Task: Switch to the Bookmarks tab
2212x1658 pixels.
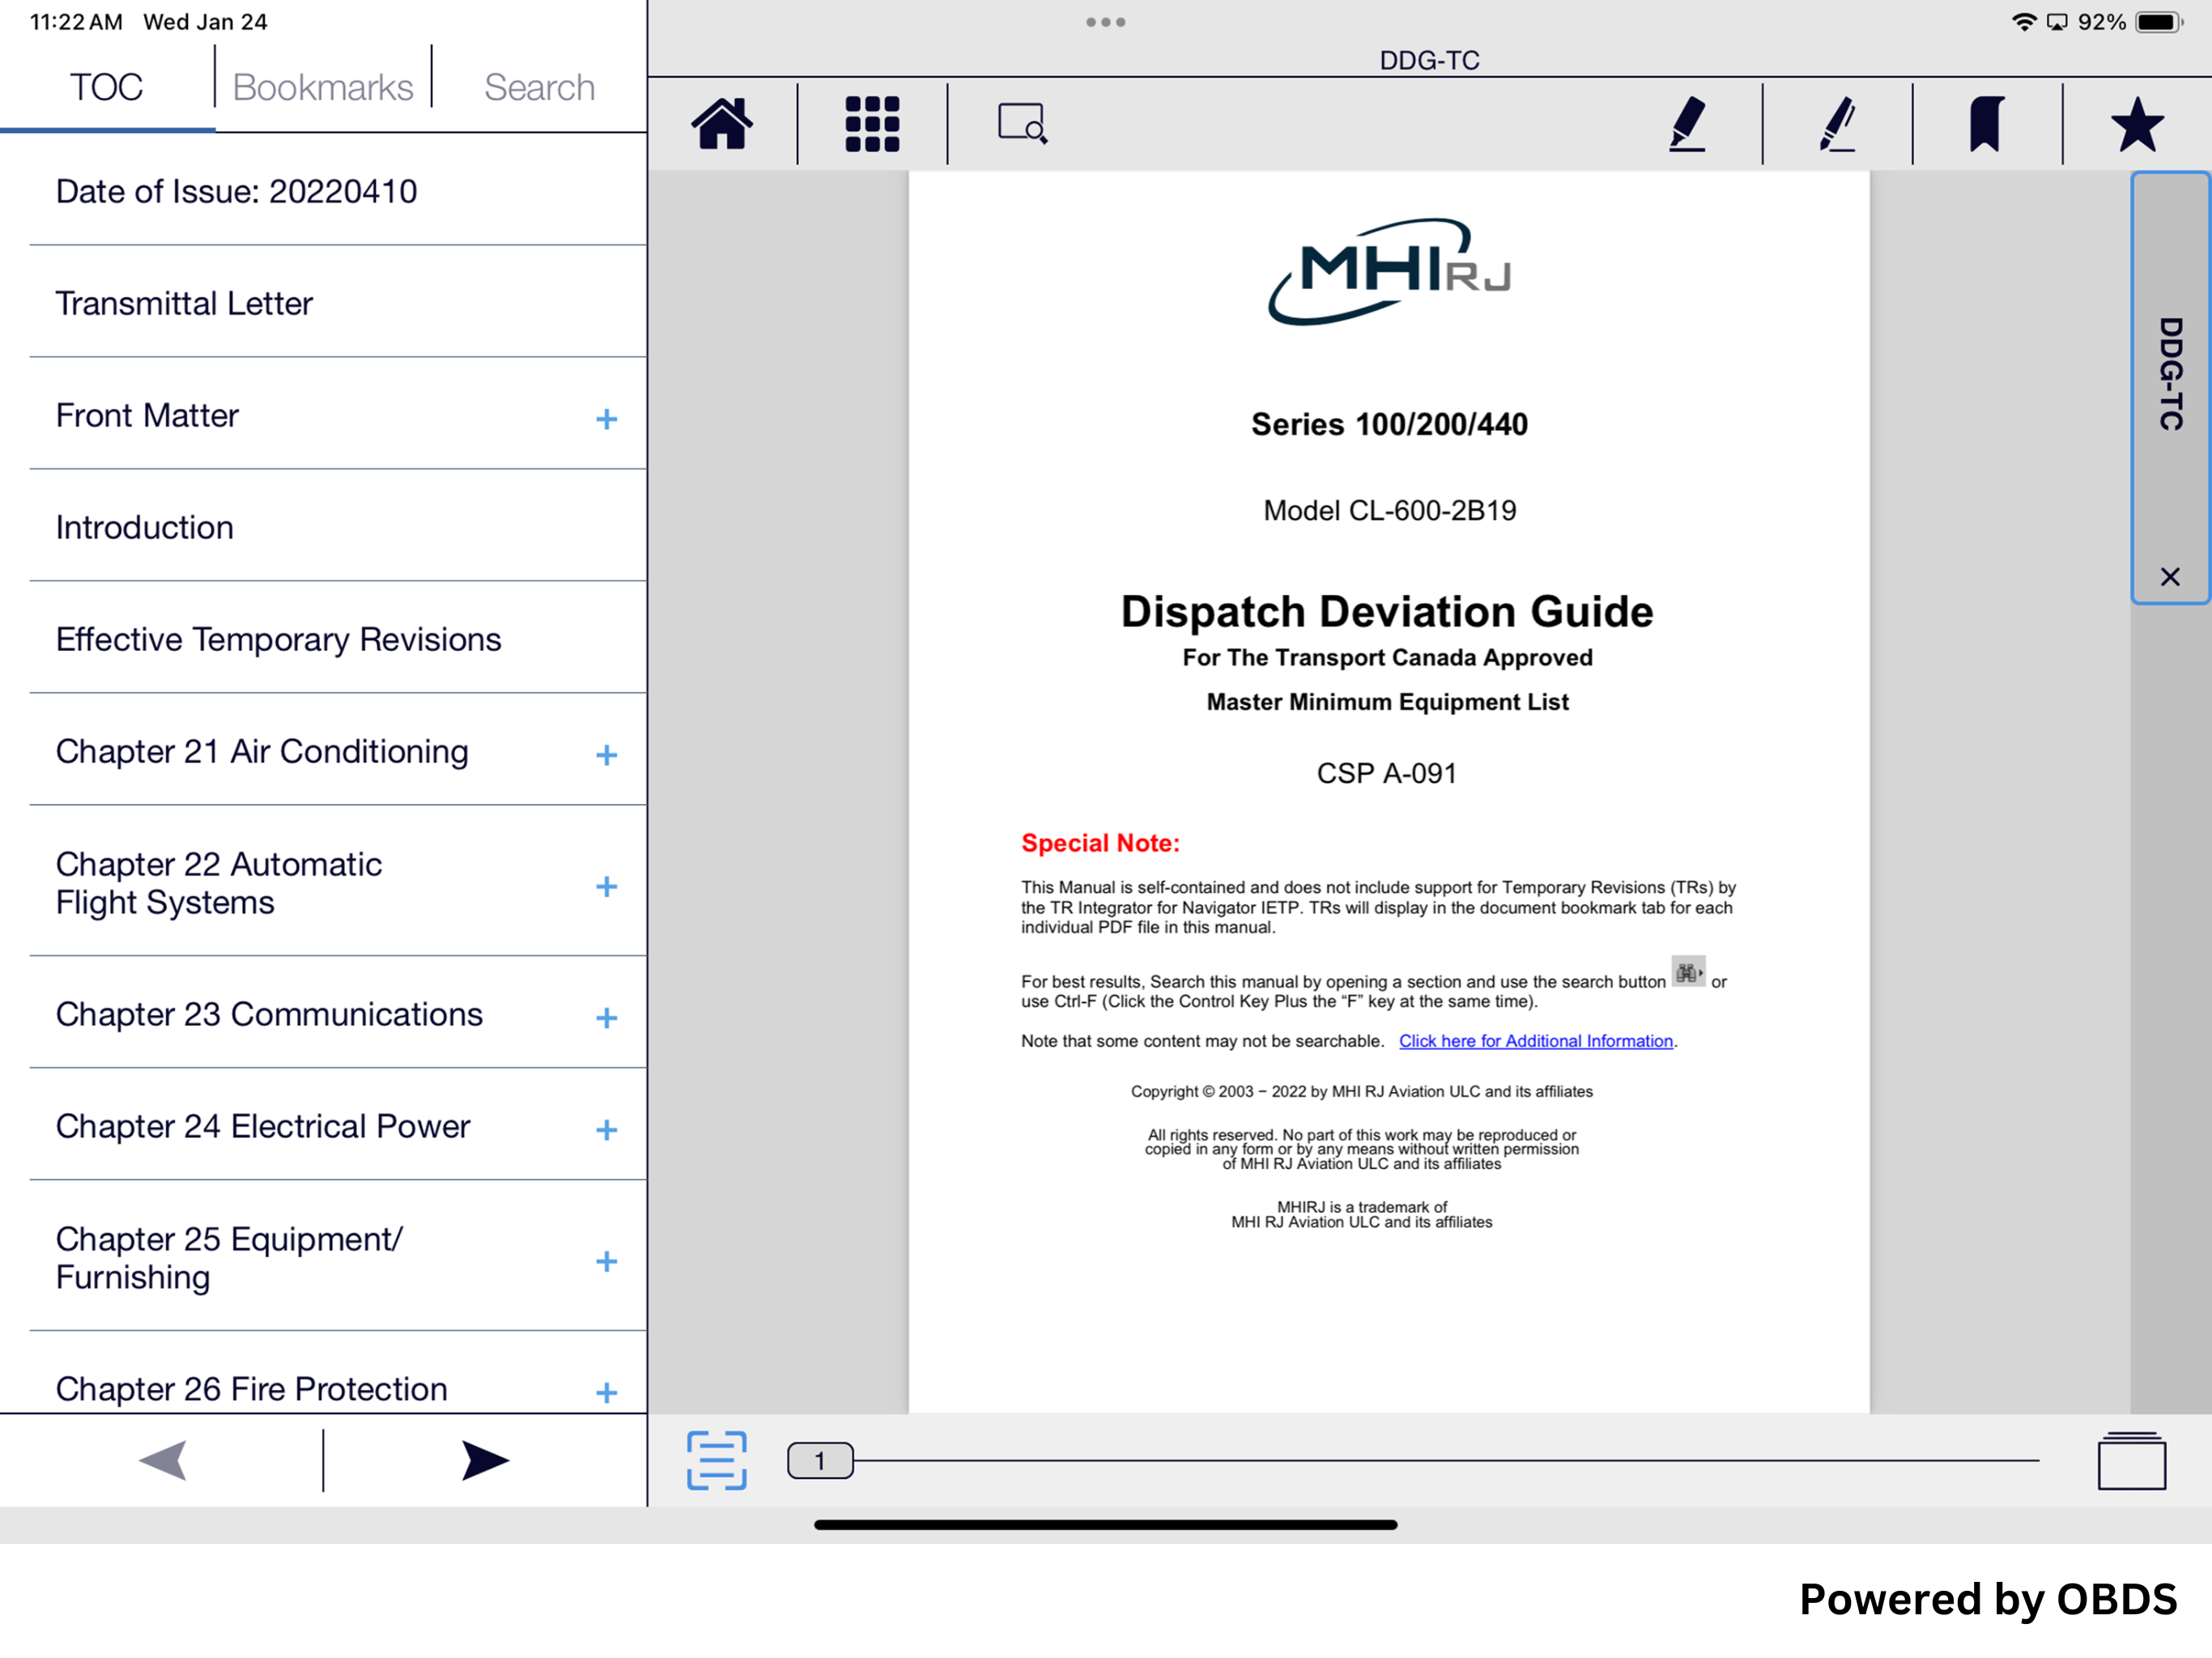Action: (322, 87)
